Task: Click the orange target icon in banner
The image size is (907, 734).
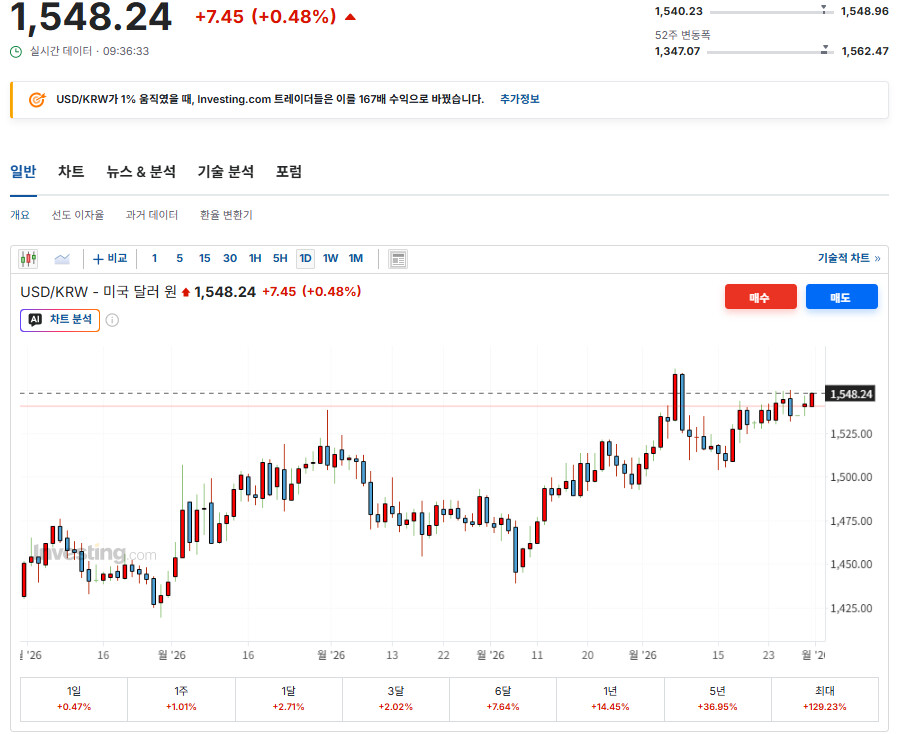Action: click(x=36, y=99)
